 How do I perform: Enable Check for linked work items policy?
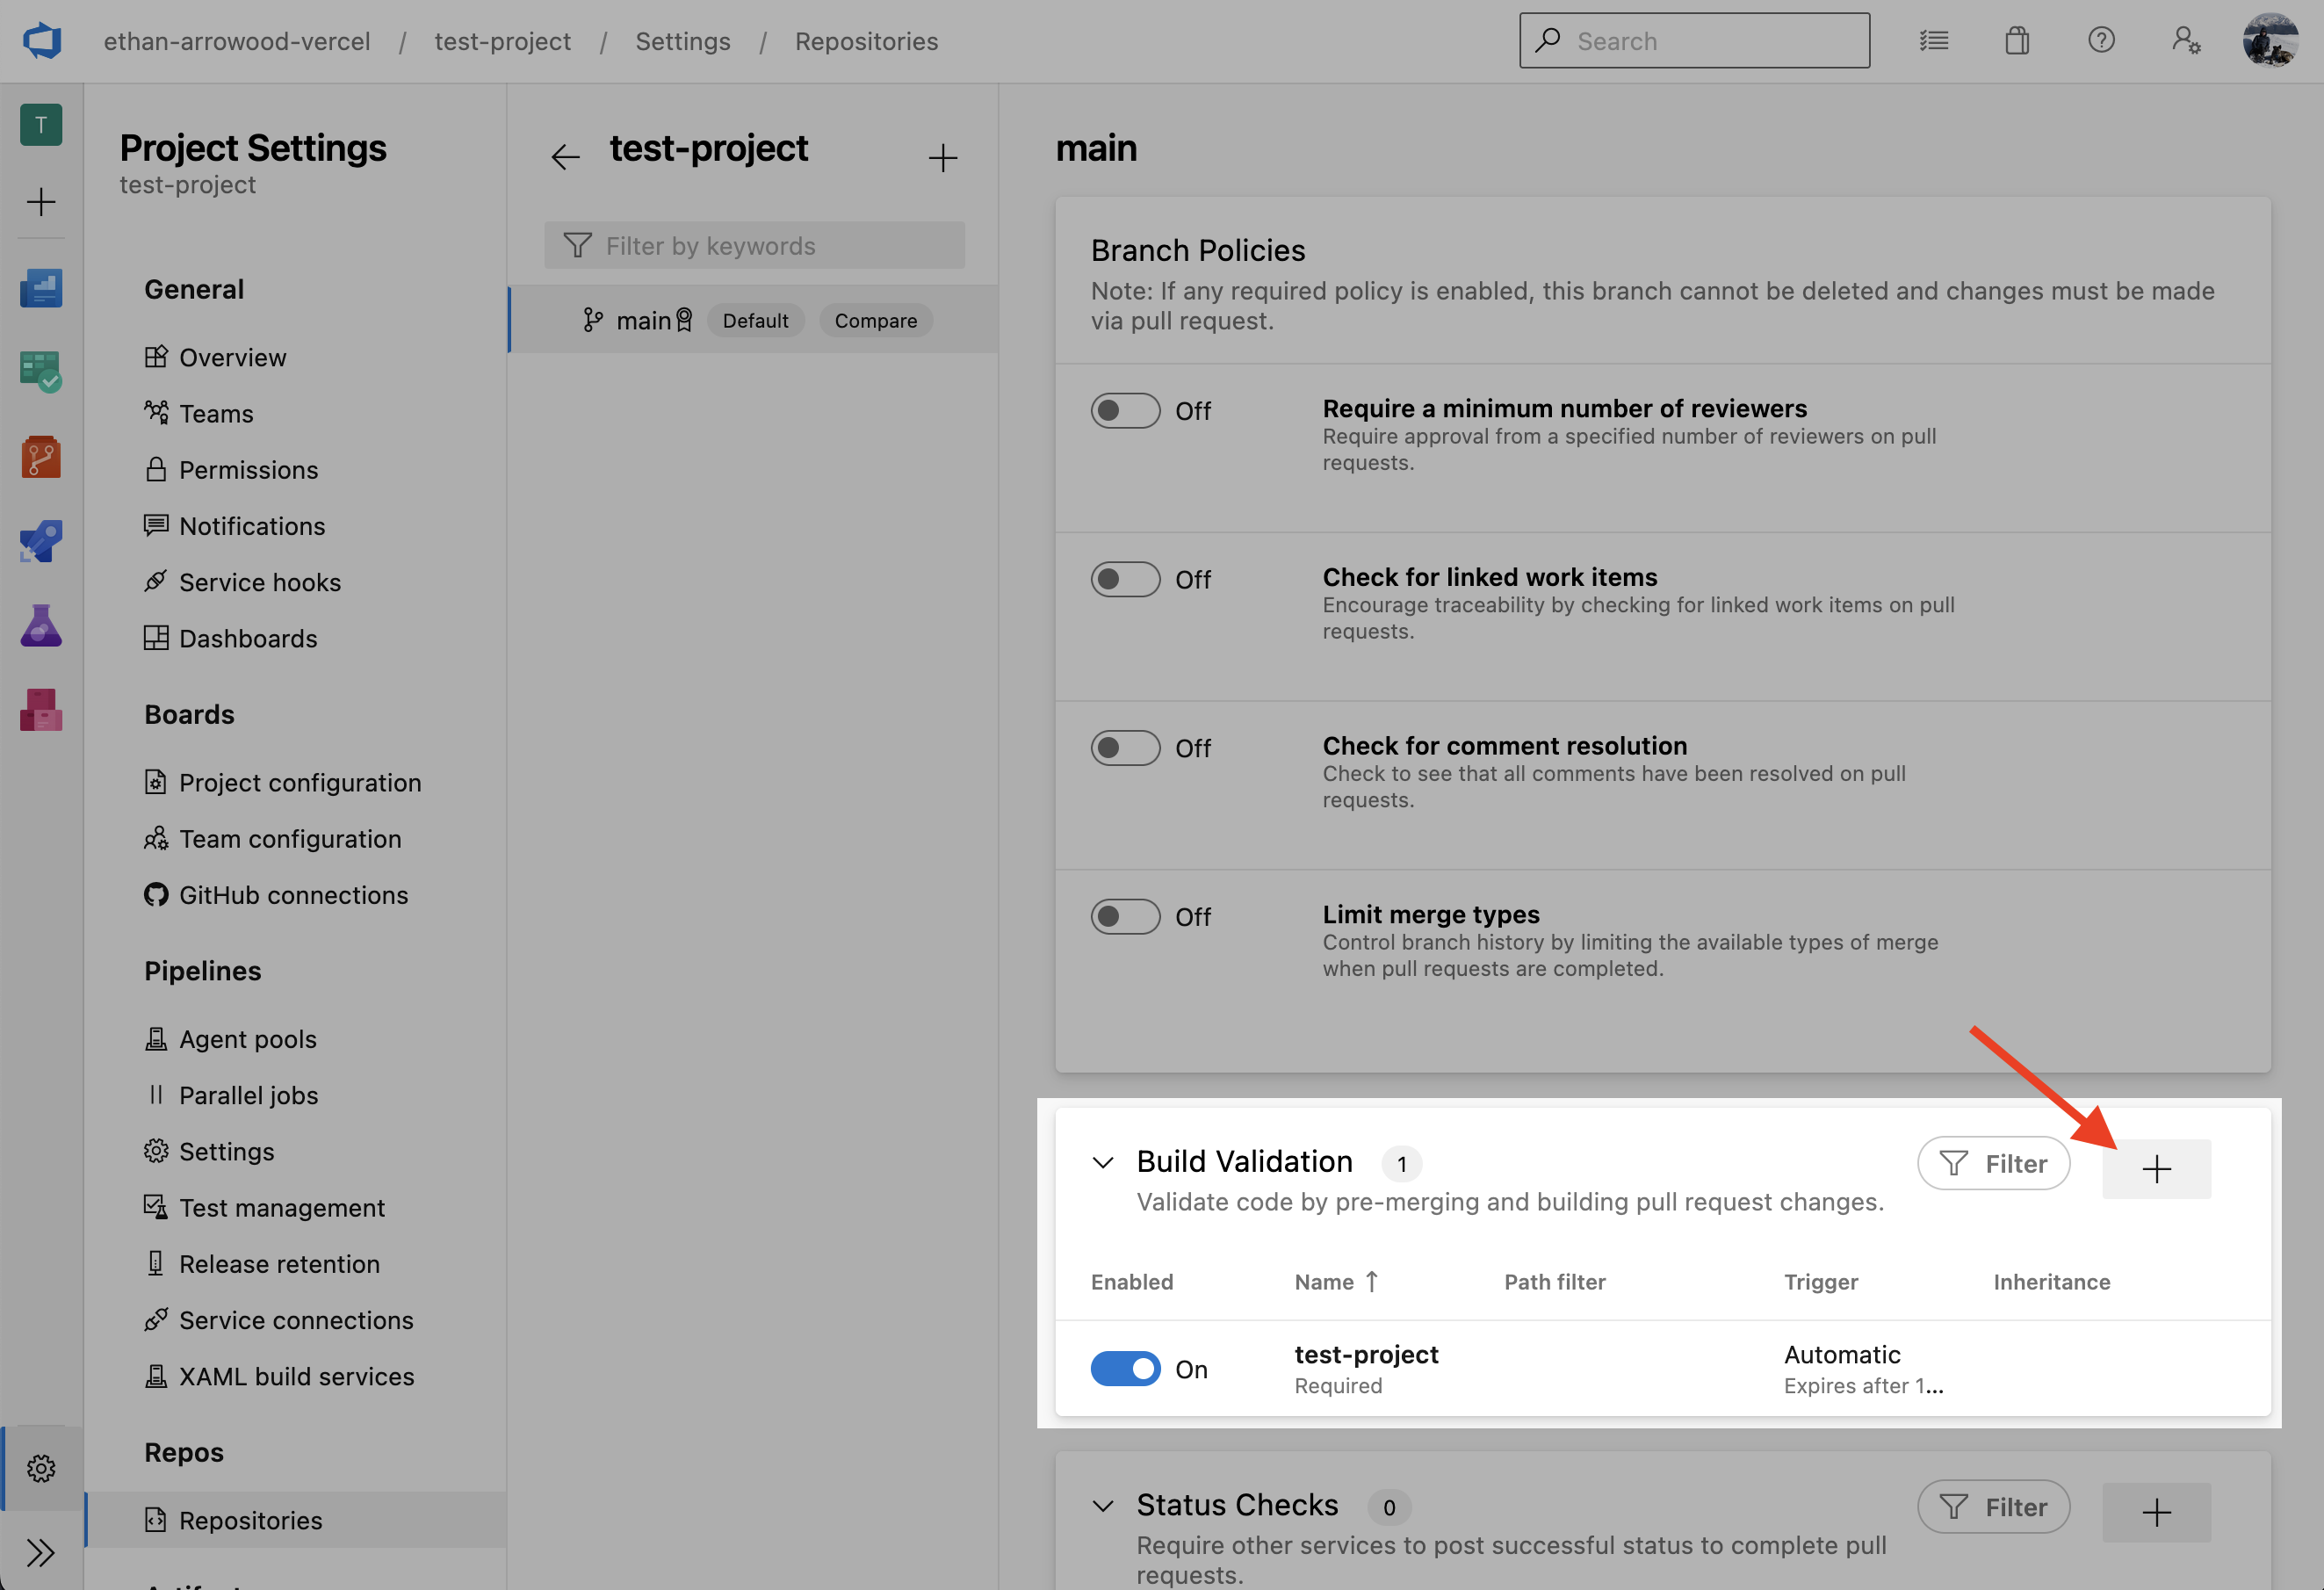point(1125,578)
